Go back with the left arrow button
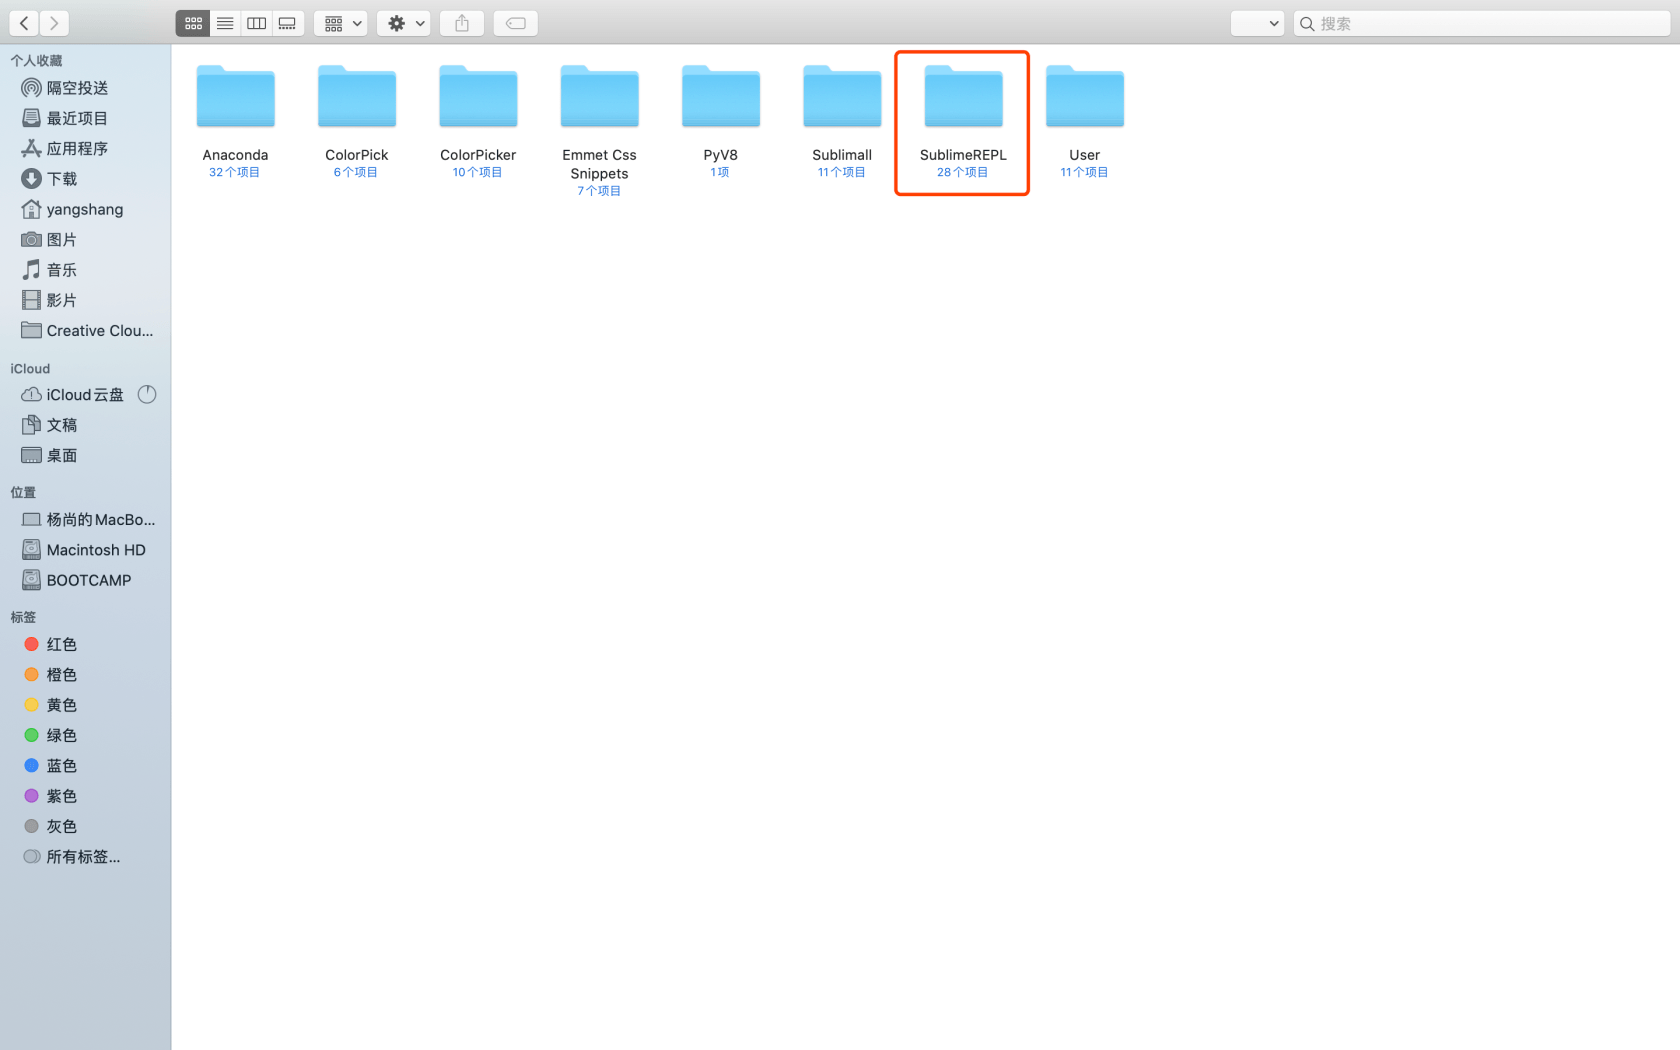 [x=24, y=23]
